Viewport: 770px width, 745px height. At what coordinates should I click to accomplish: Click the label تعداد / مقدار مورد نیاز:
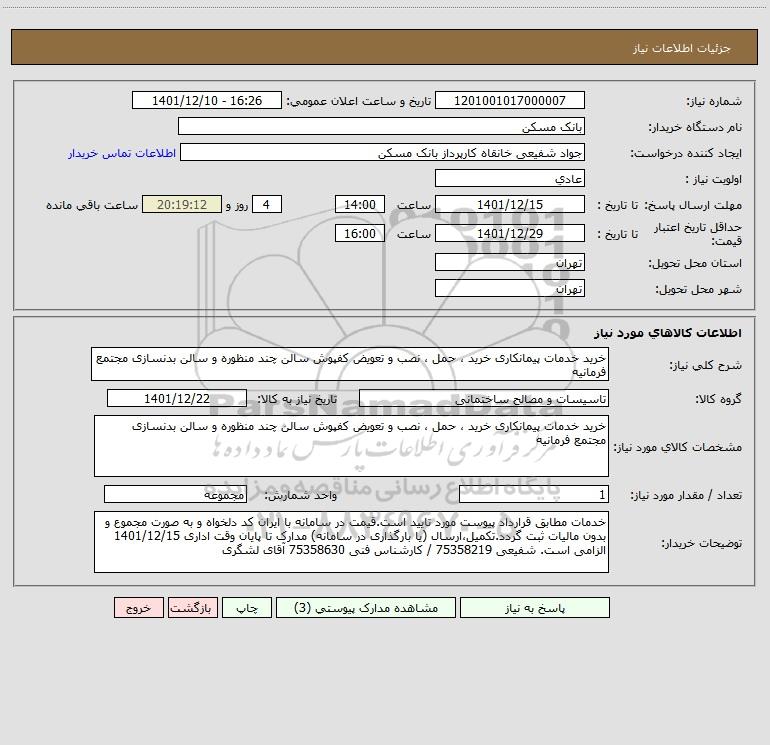coord(686,496)
